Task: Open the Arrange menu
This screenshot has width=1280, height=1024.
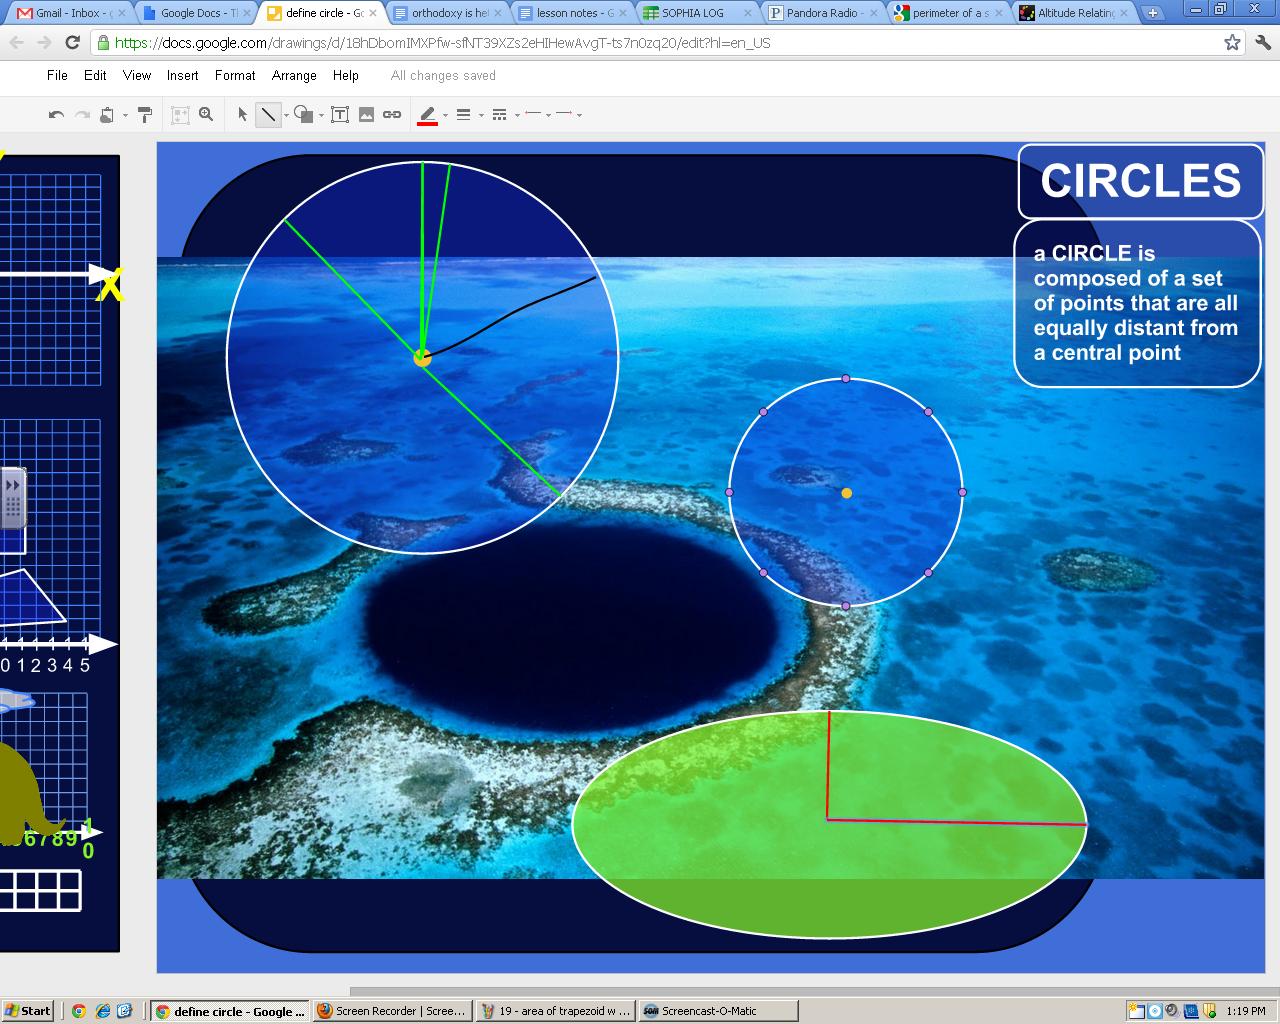Action: tap(294, 75)
